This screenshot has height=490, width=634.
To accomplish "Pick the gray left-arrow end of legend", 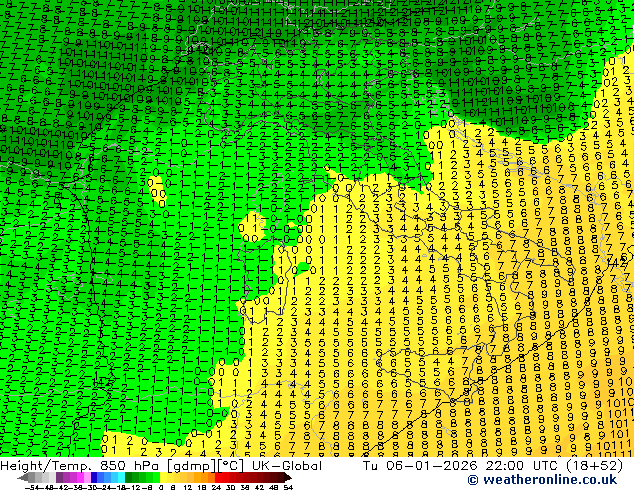I will [x=22, y=478].
